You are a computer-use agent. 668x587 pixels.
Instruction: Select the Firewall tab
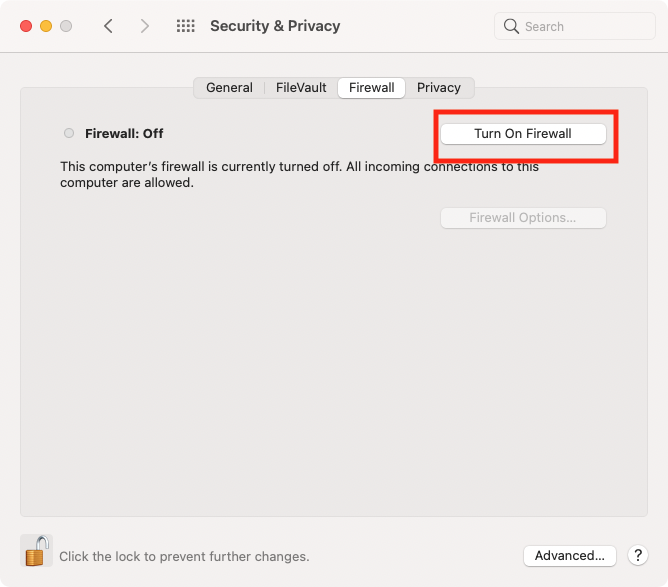tap(371, 88)
